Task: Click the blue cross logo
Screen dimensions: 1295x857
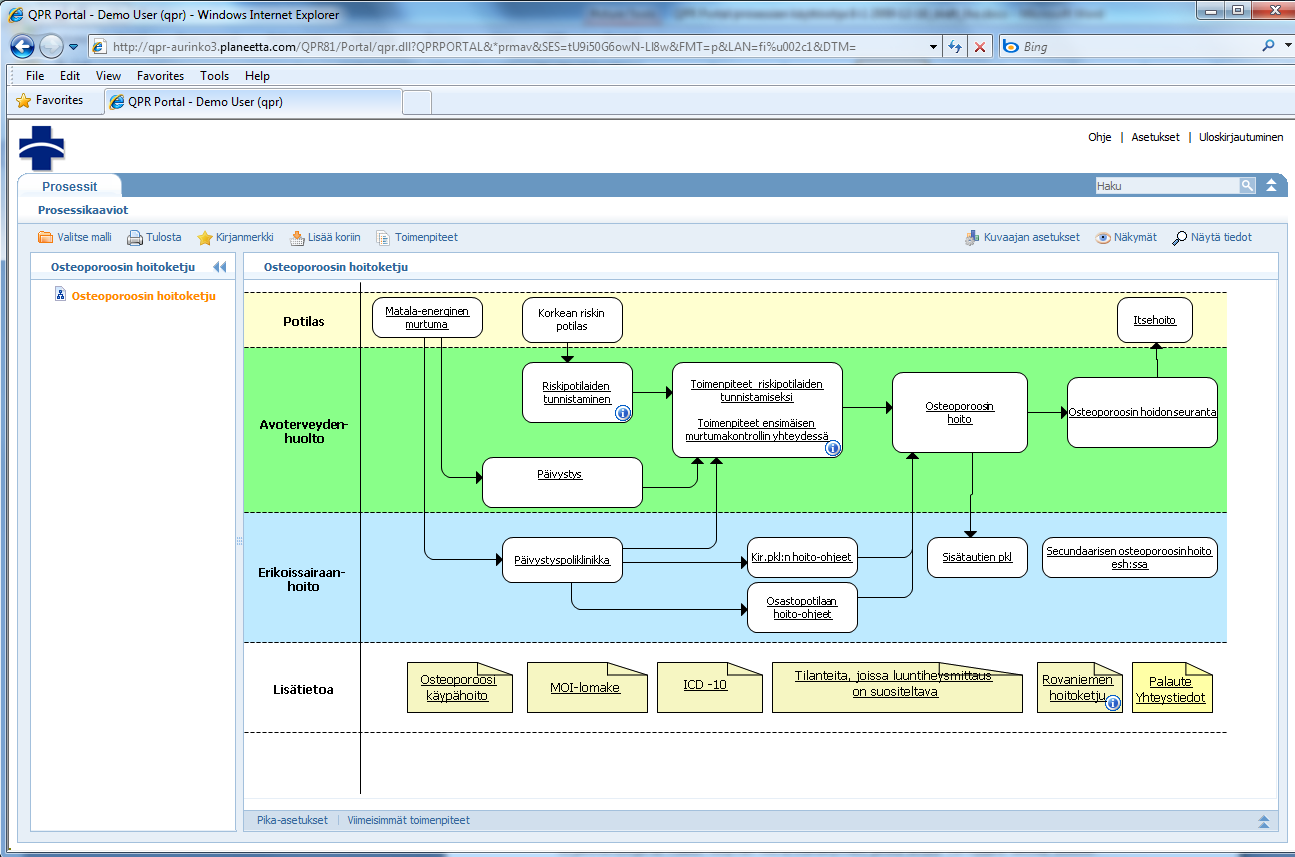Action: pos(42,147)
